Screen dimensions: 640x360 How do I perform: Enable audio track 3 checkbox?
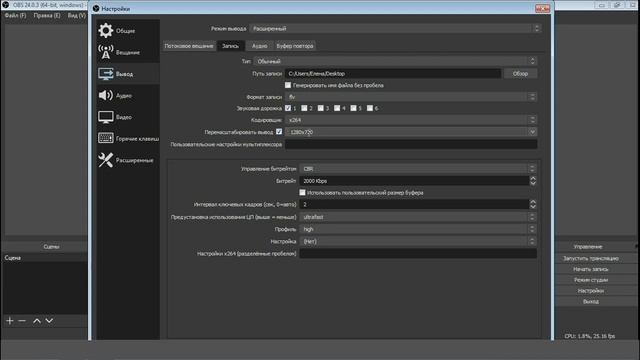(x=320, y=108)
